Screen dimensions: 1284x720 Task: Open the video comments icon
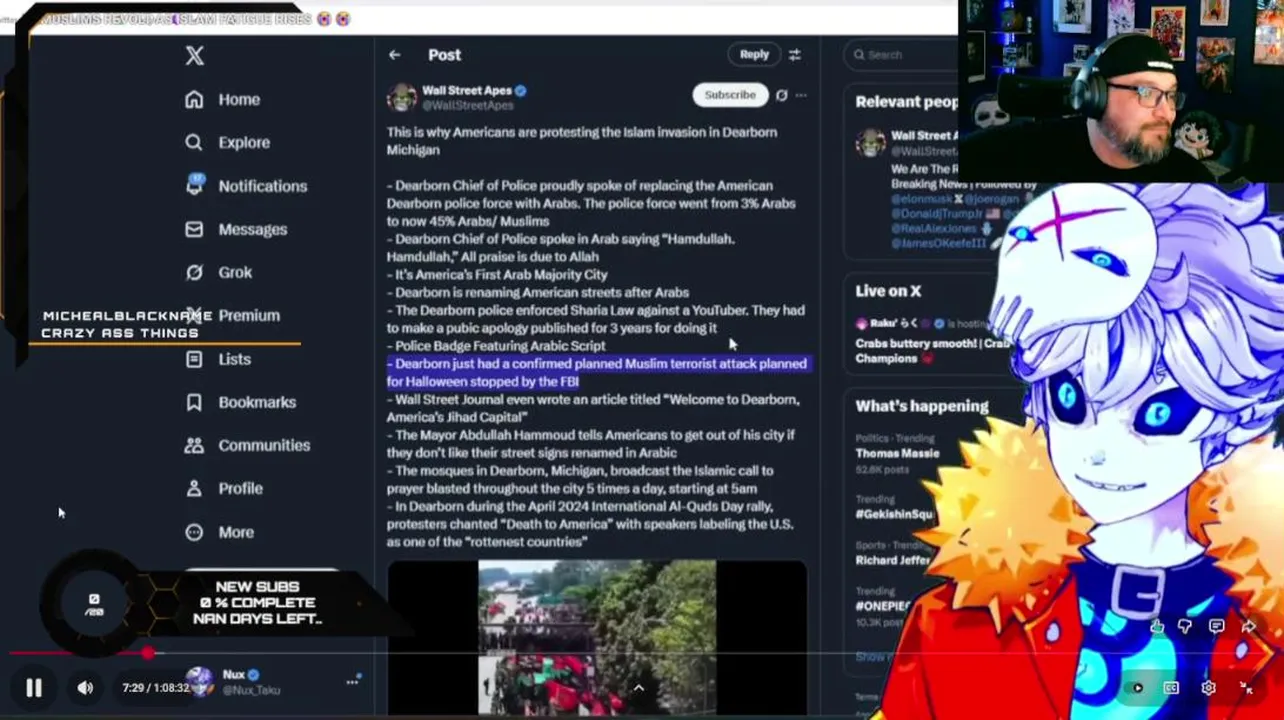coord(1216,626)
